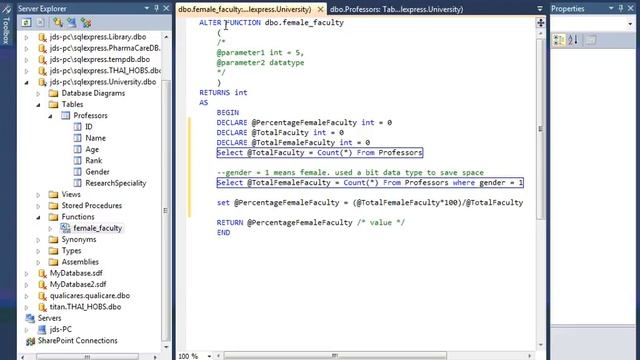Collapse the Professors table node

pyautogui.click(x=50, y=116)
